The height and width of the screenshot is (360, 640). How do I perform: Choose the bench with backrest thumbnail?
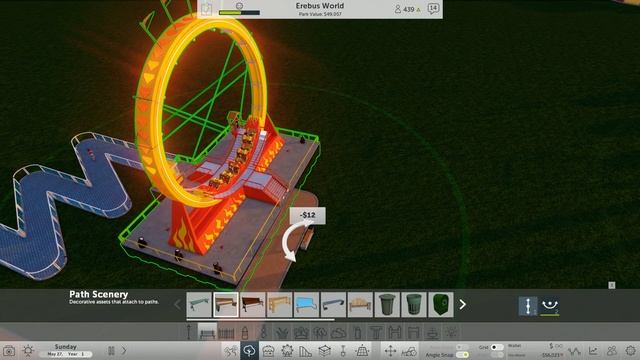(360, 304)
